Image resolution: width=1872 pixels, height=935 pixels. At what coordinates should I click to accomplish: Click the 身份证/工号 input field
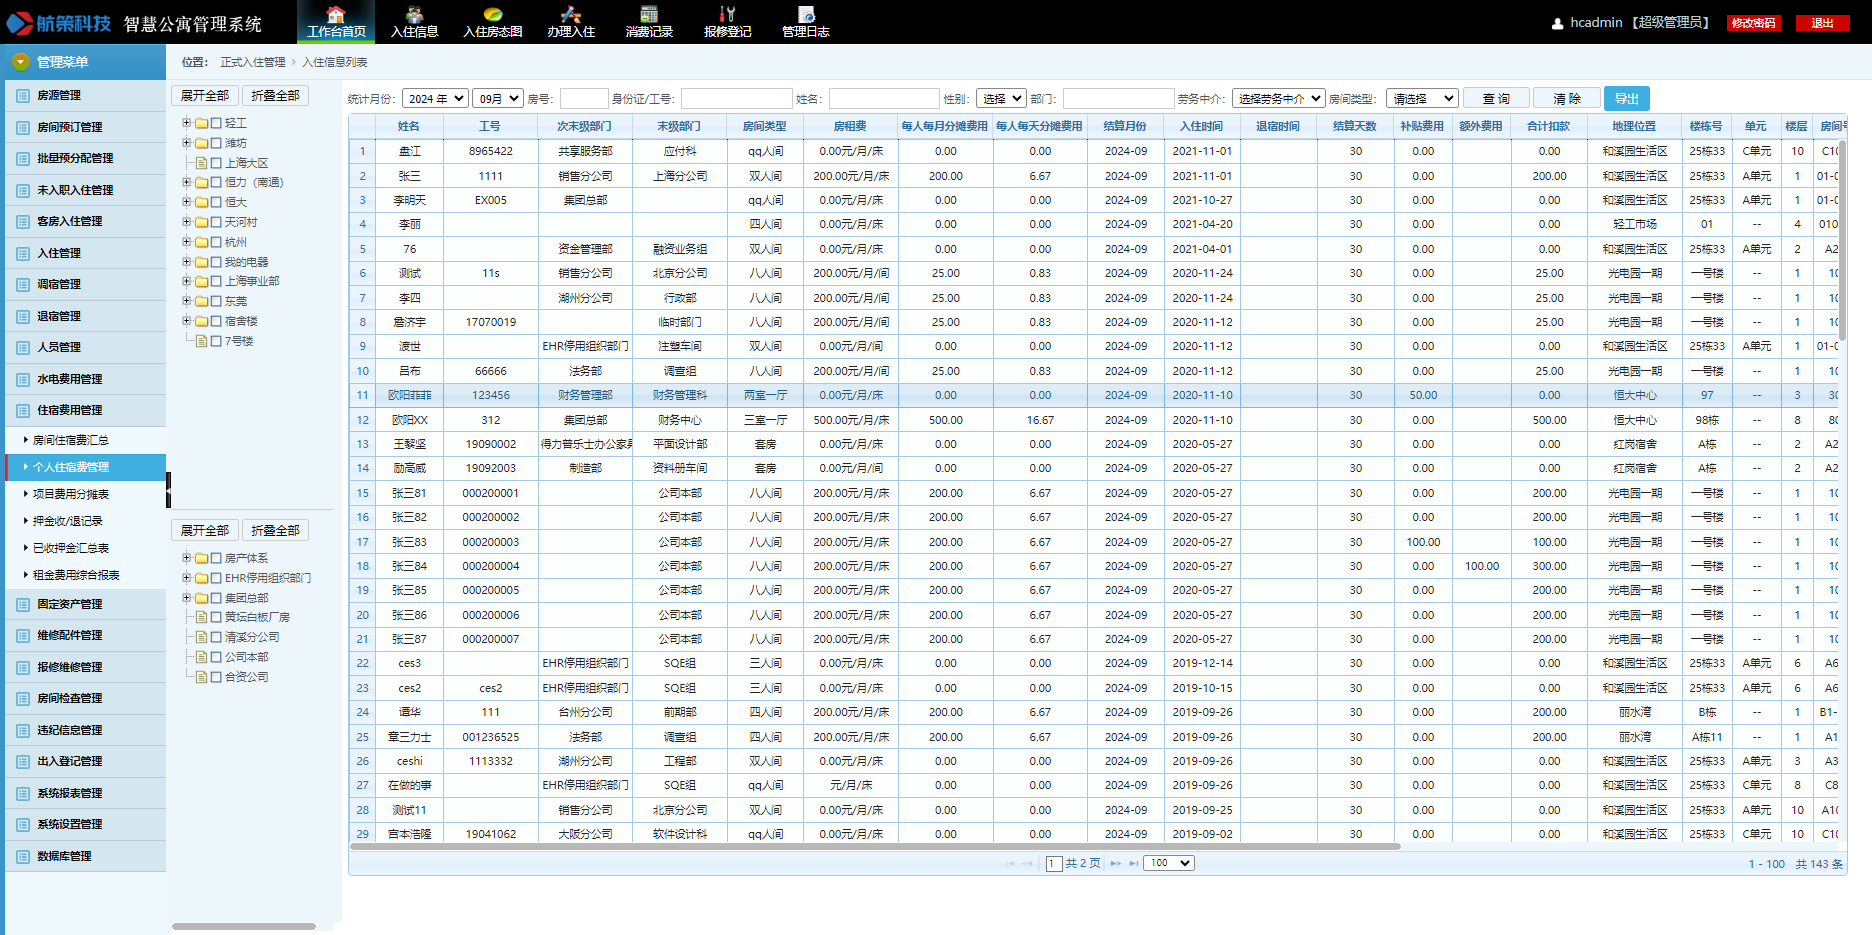pyautogui.click(x=736, y=99)
